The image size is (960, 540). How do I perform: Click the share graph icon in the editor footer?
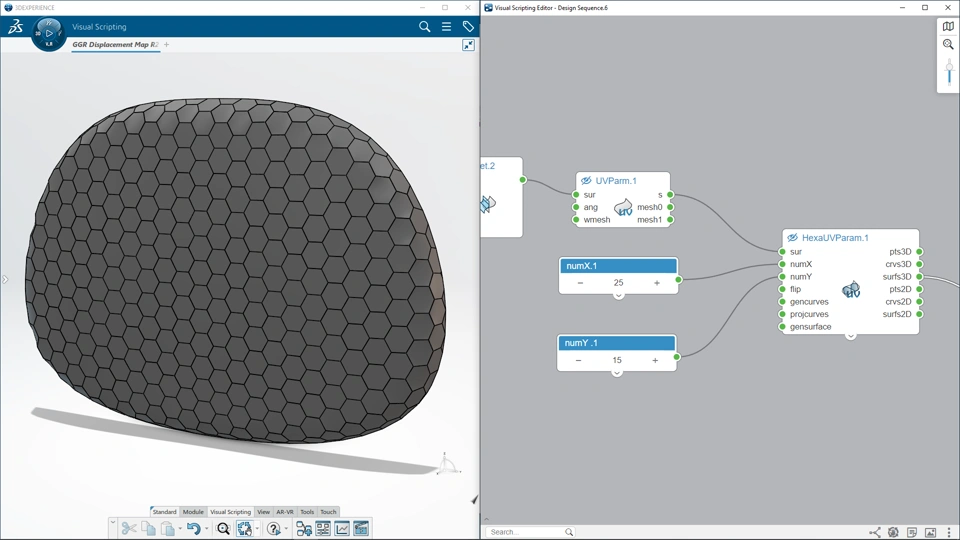875,532
